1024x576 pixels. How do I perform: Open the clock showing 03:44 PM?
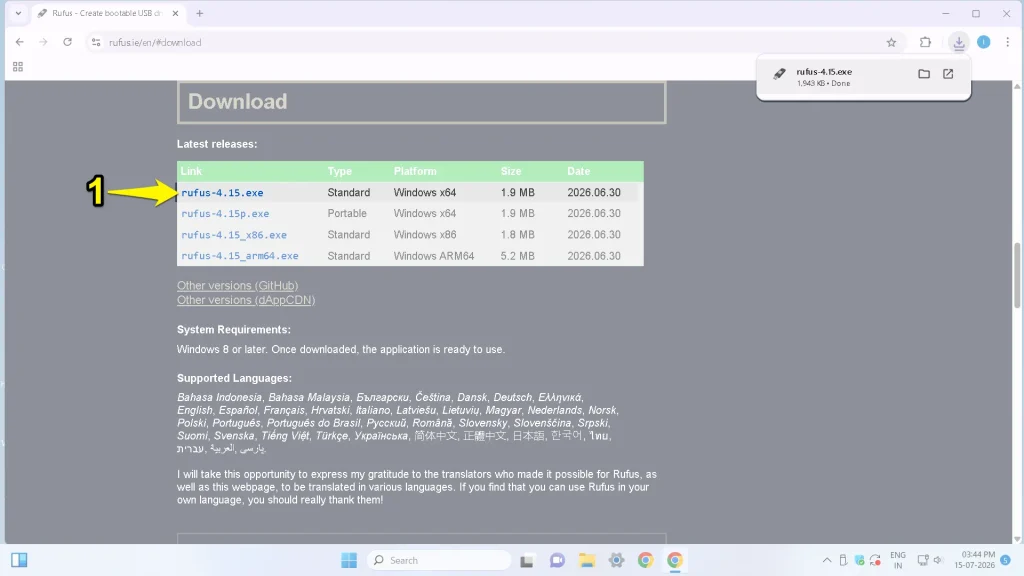[x=974, y=560]
